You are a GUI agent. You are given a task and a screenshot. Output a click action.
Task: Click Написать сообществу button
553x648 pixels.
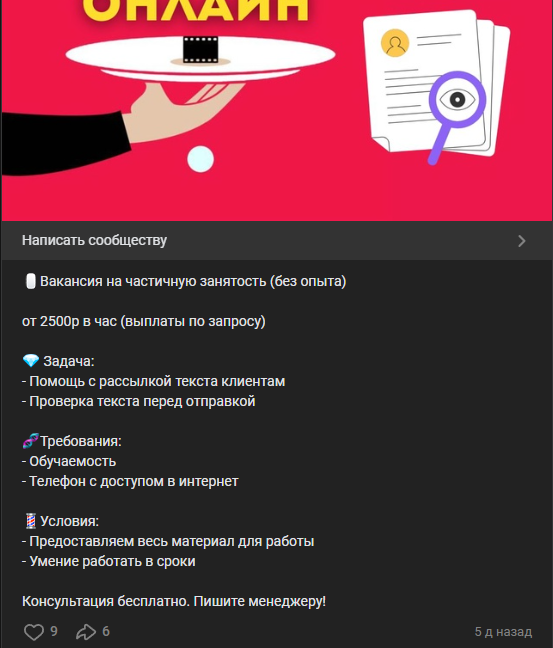pyautogui.click(x=276, y=241)
